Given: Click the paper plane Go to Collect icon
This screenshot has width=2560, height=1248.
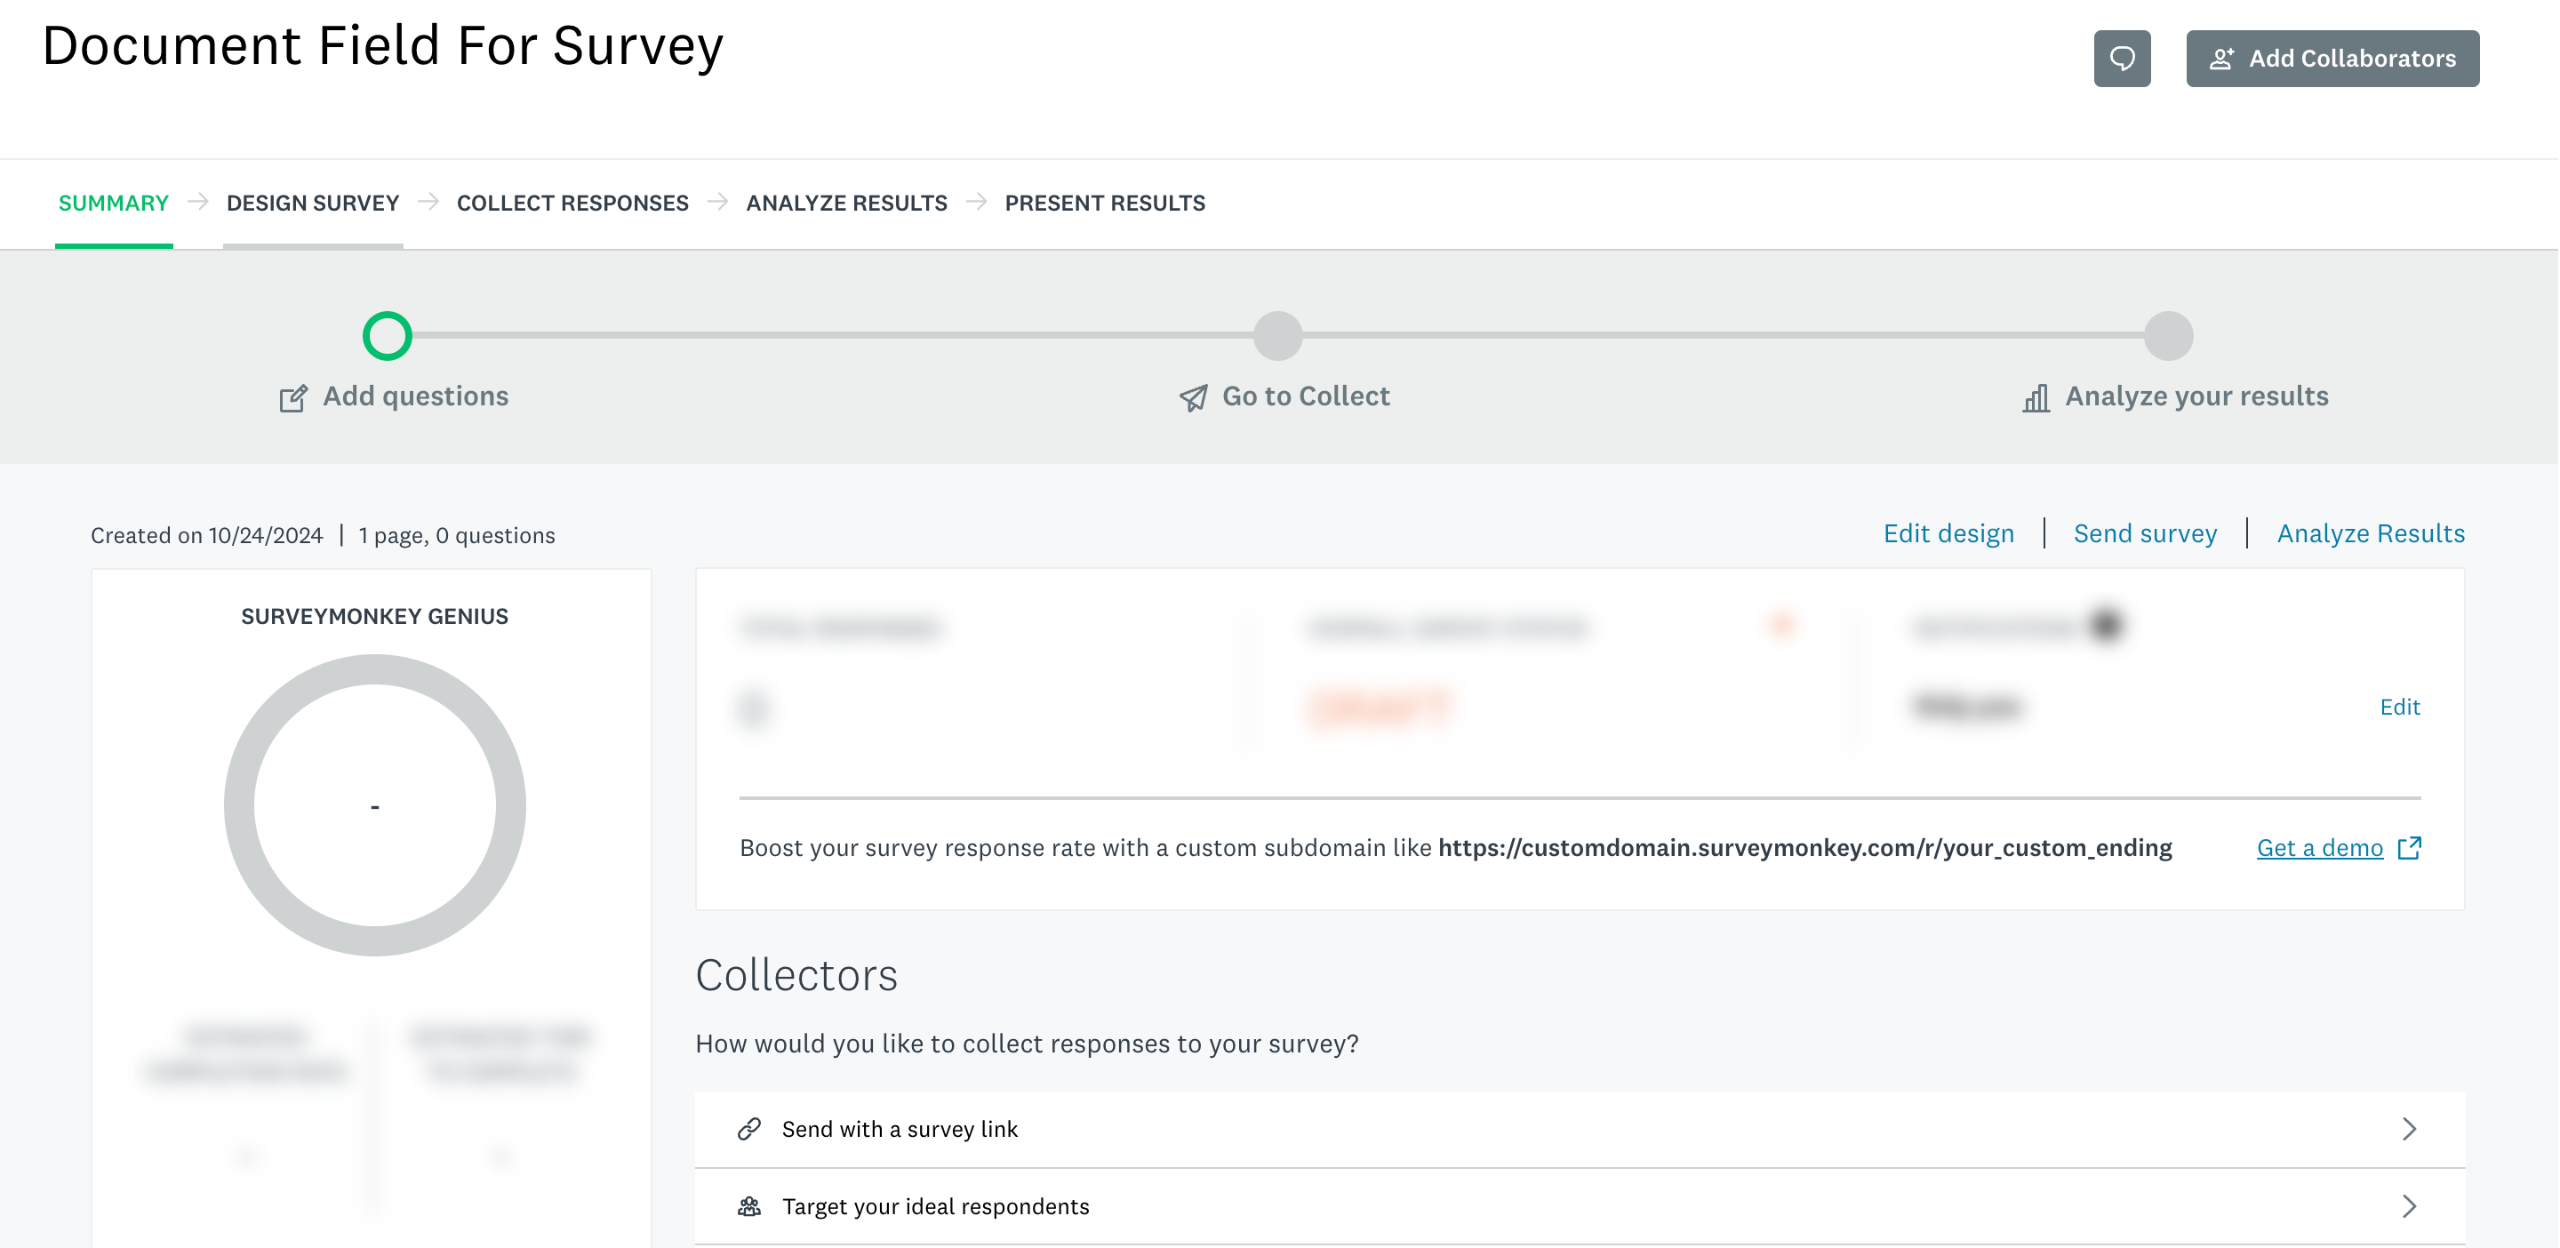Looking at the screenshot, I should point(1193,398).
